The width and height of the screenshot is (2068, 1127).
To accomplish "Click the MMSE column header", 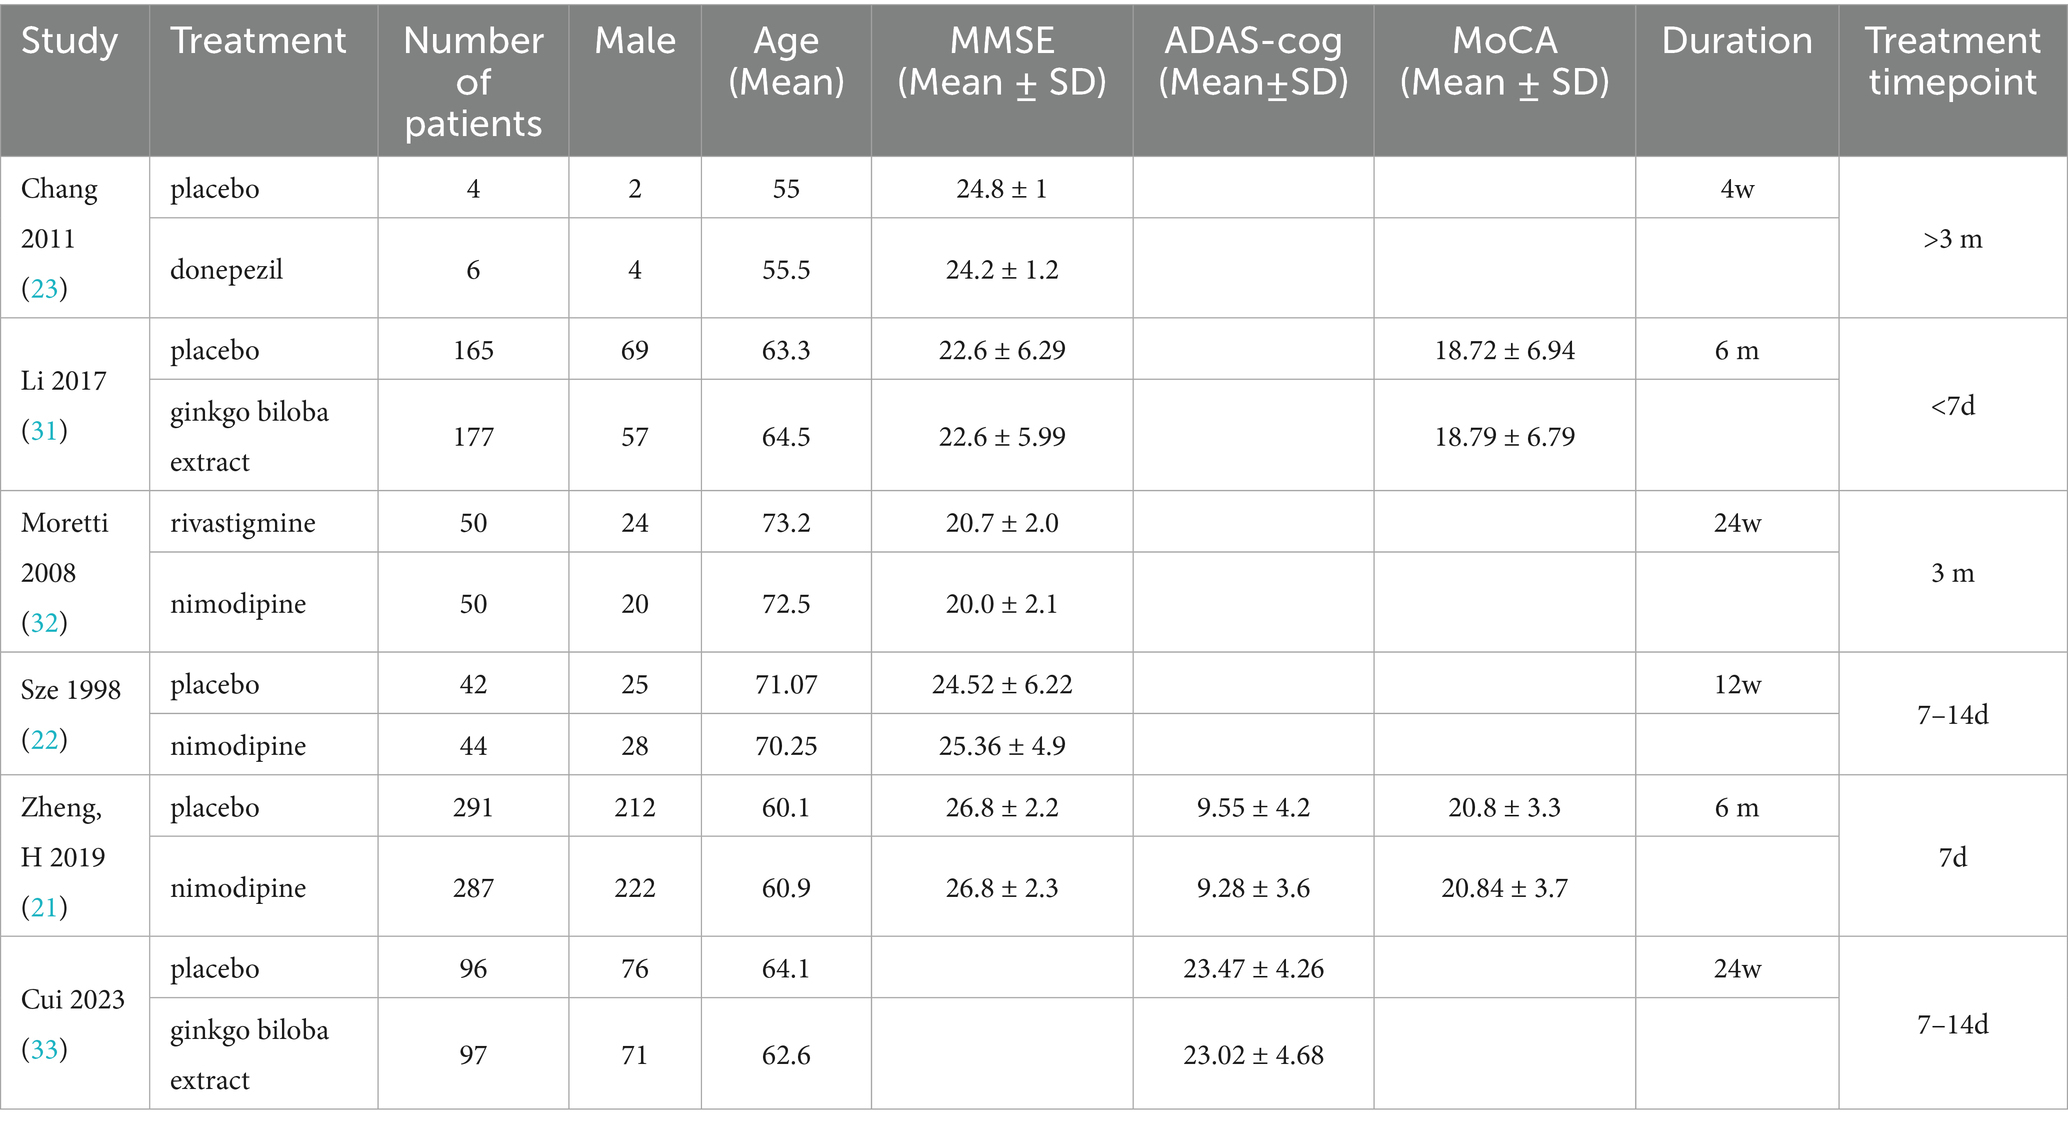I will [x=1001, y=61].
